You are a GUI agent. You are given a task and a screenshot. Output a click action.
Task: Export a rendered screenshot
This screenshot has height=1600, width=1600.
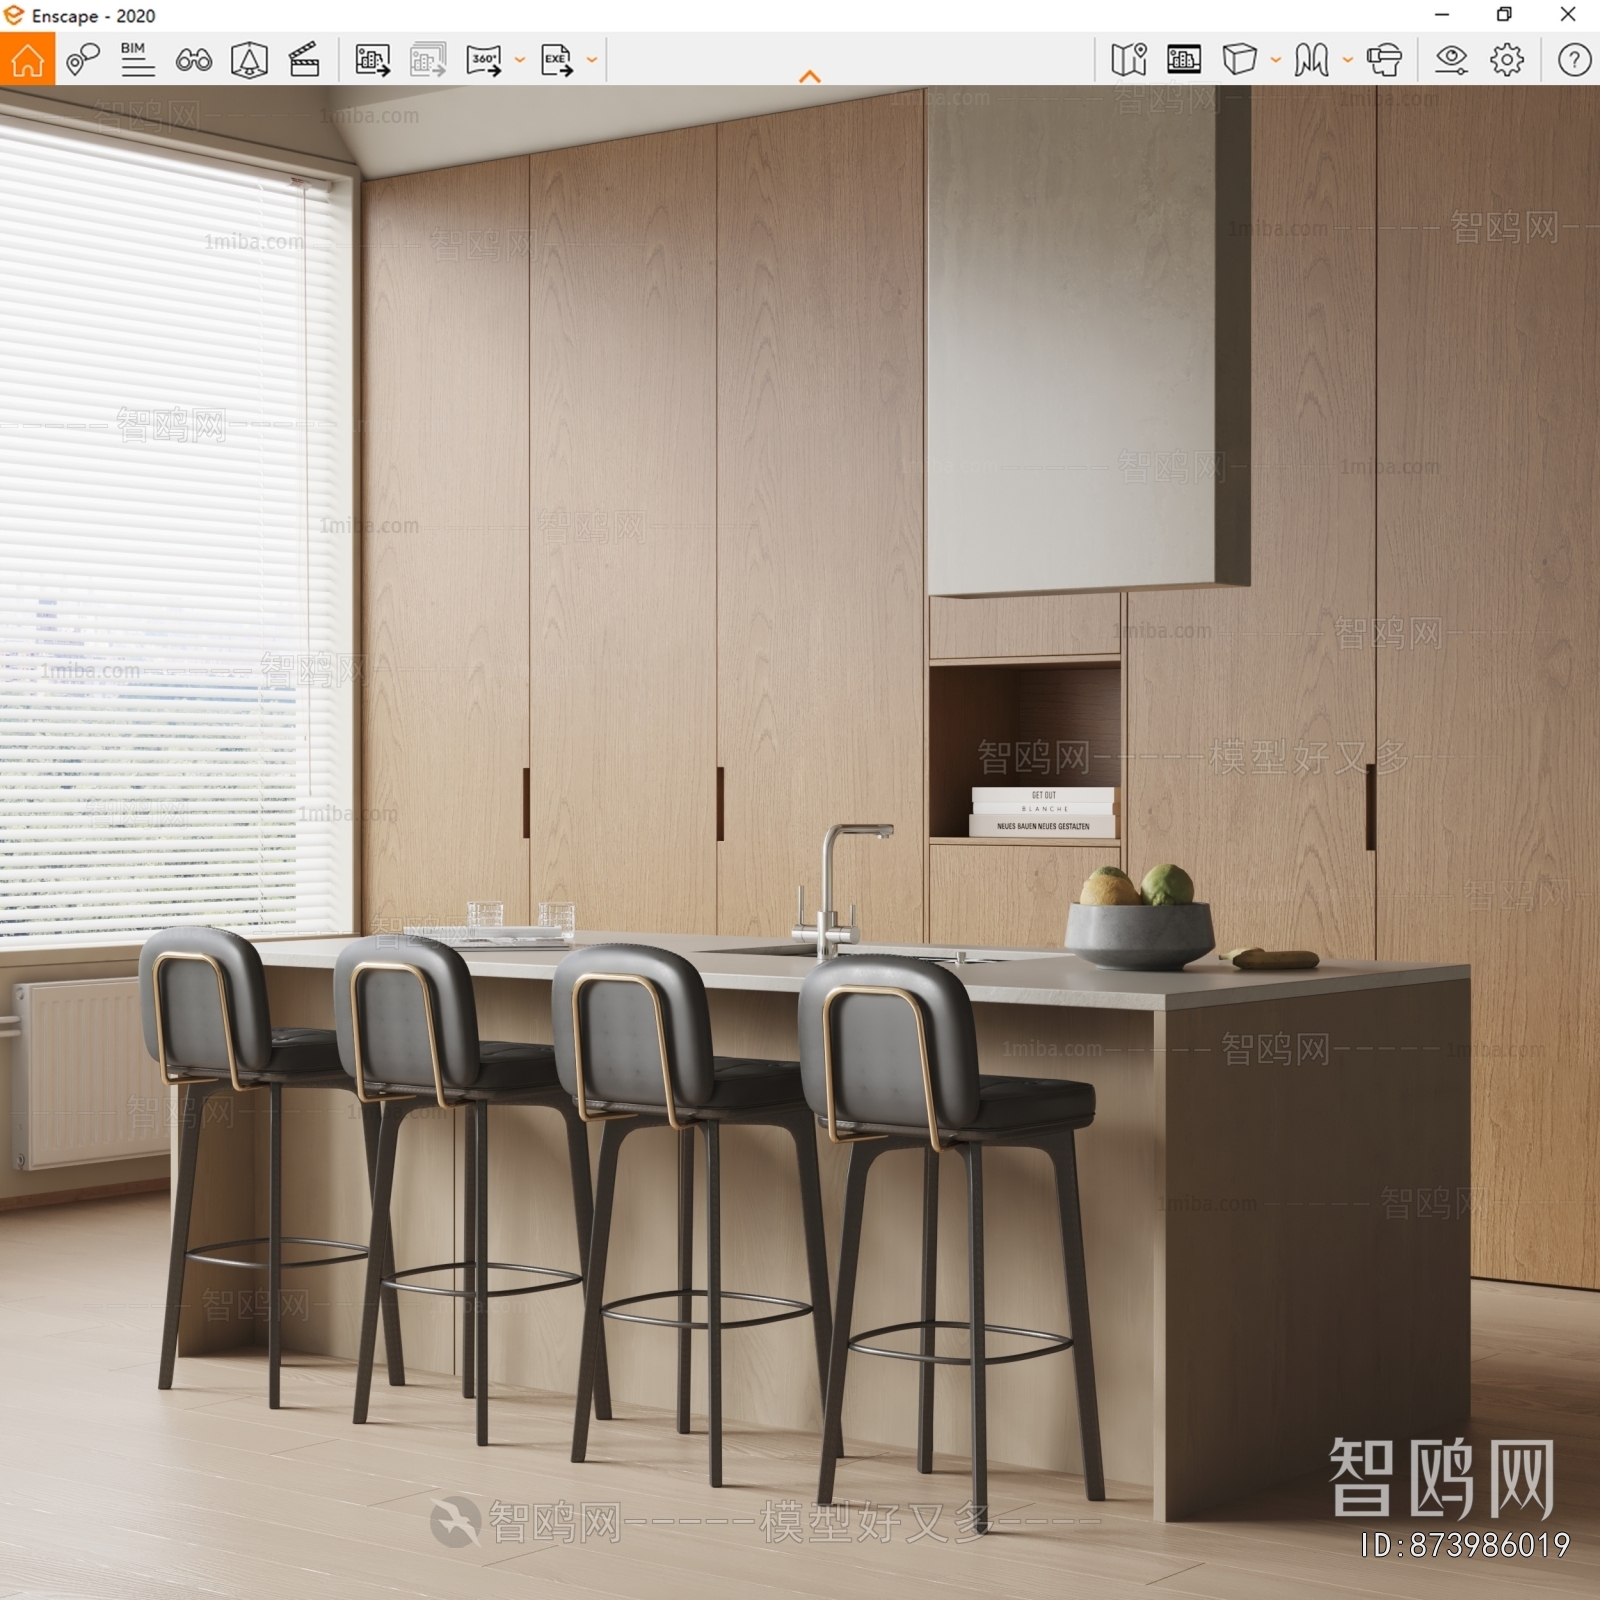point(372,60)
